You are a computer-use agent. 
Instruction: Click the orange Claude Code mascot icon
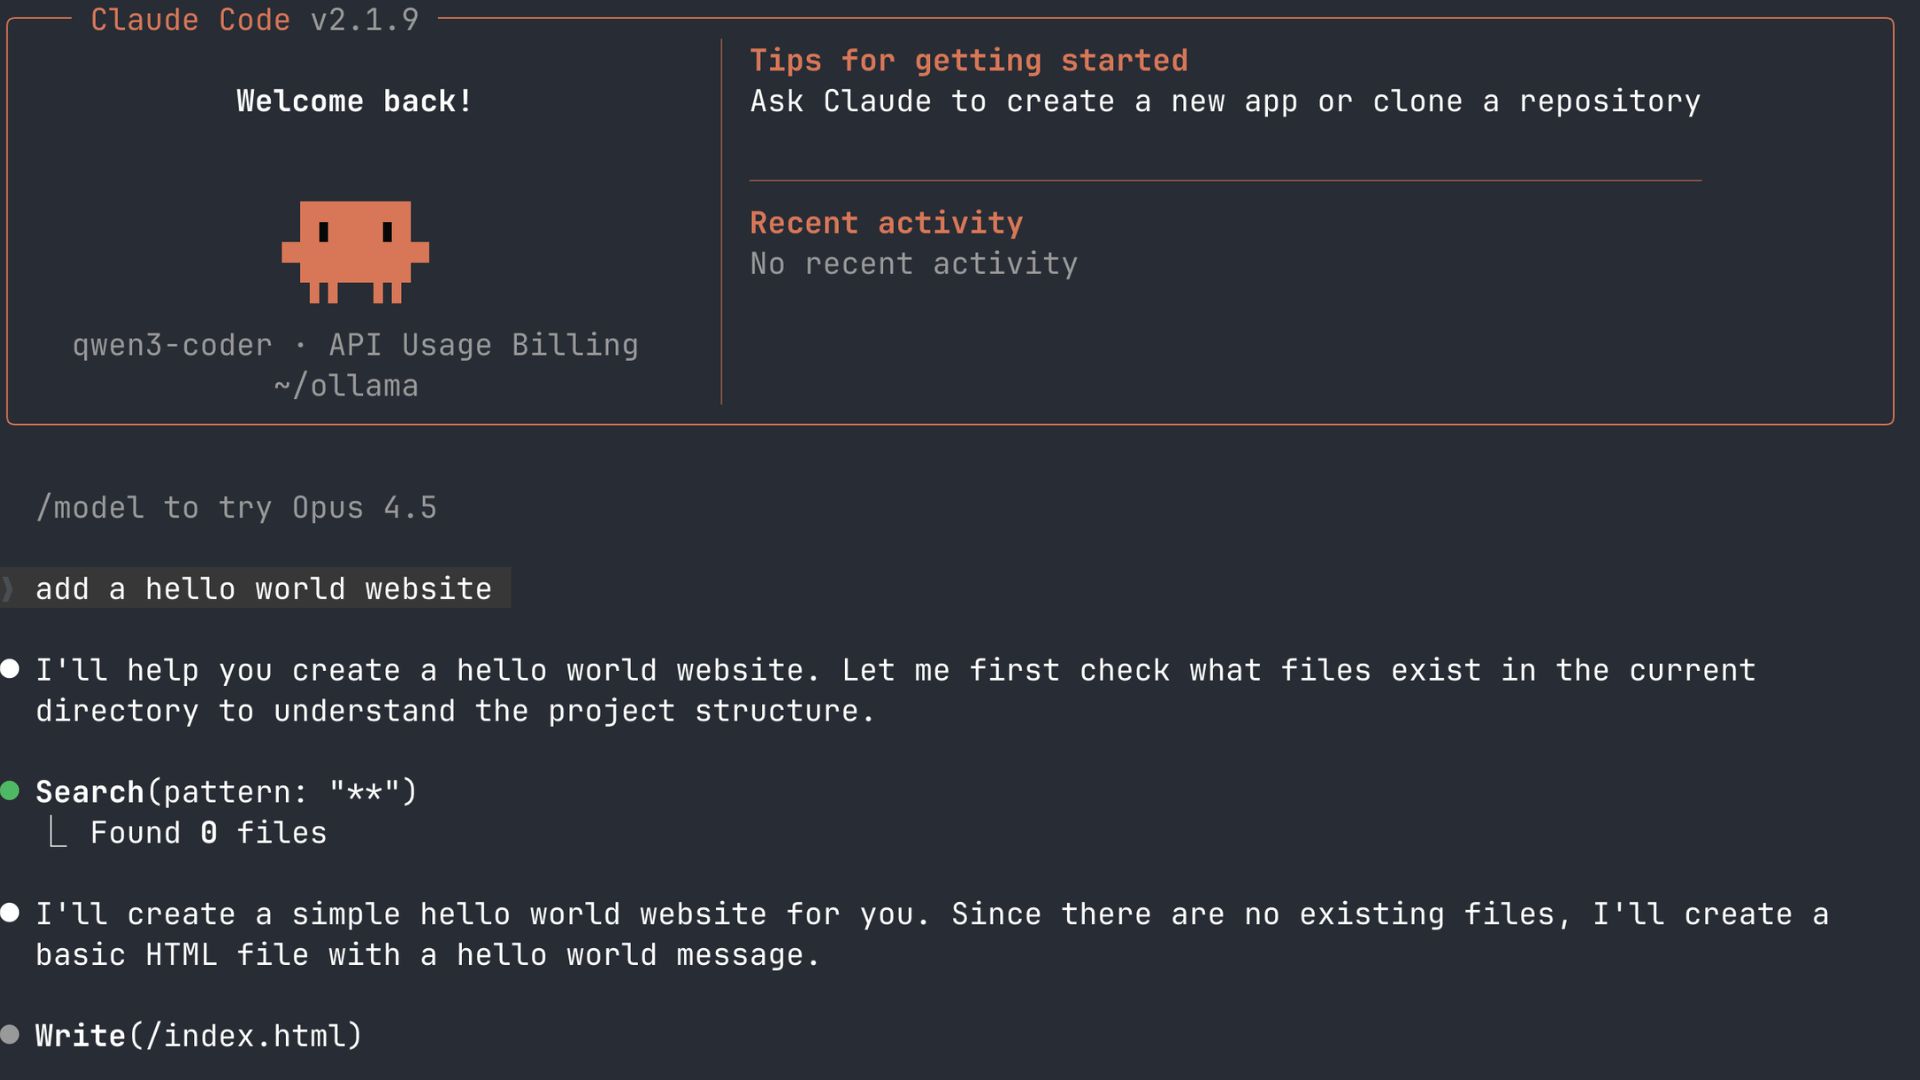pos(355,251)
